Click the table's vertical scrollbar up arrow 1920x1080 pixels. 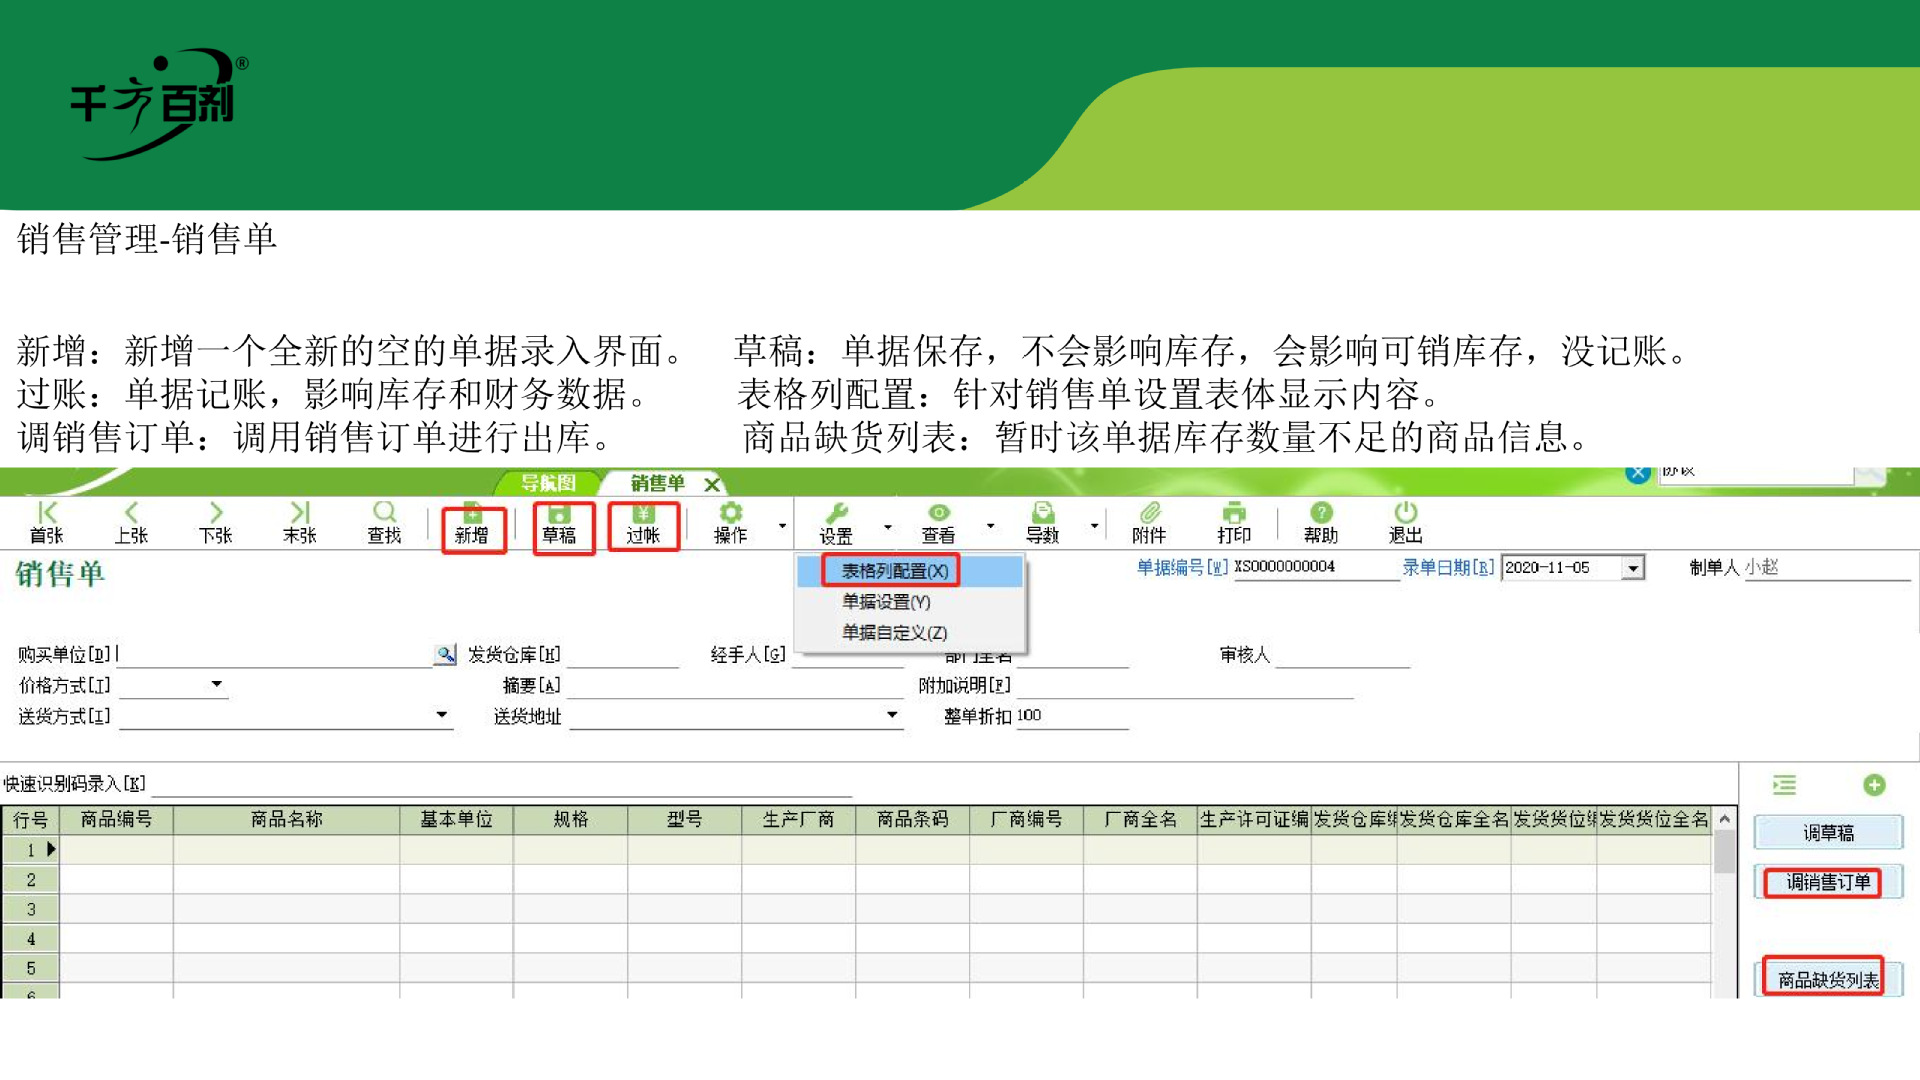[x=1724, y=819]
